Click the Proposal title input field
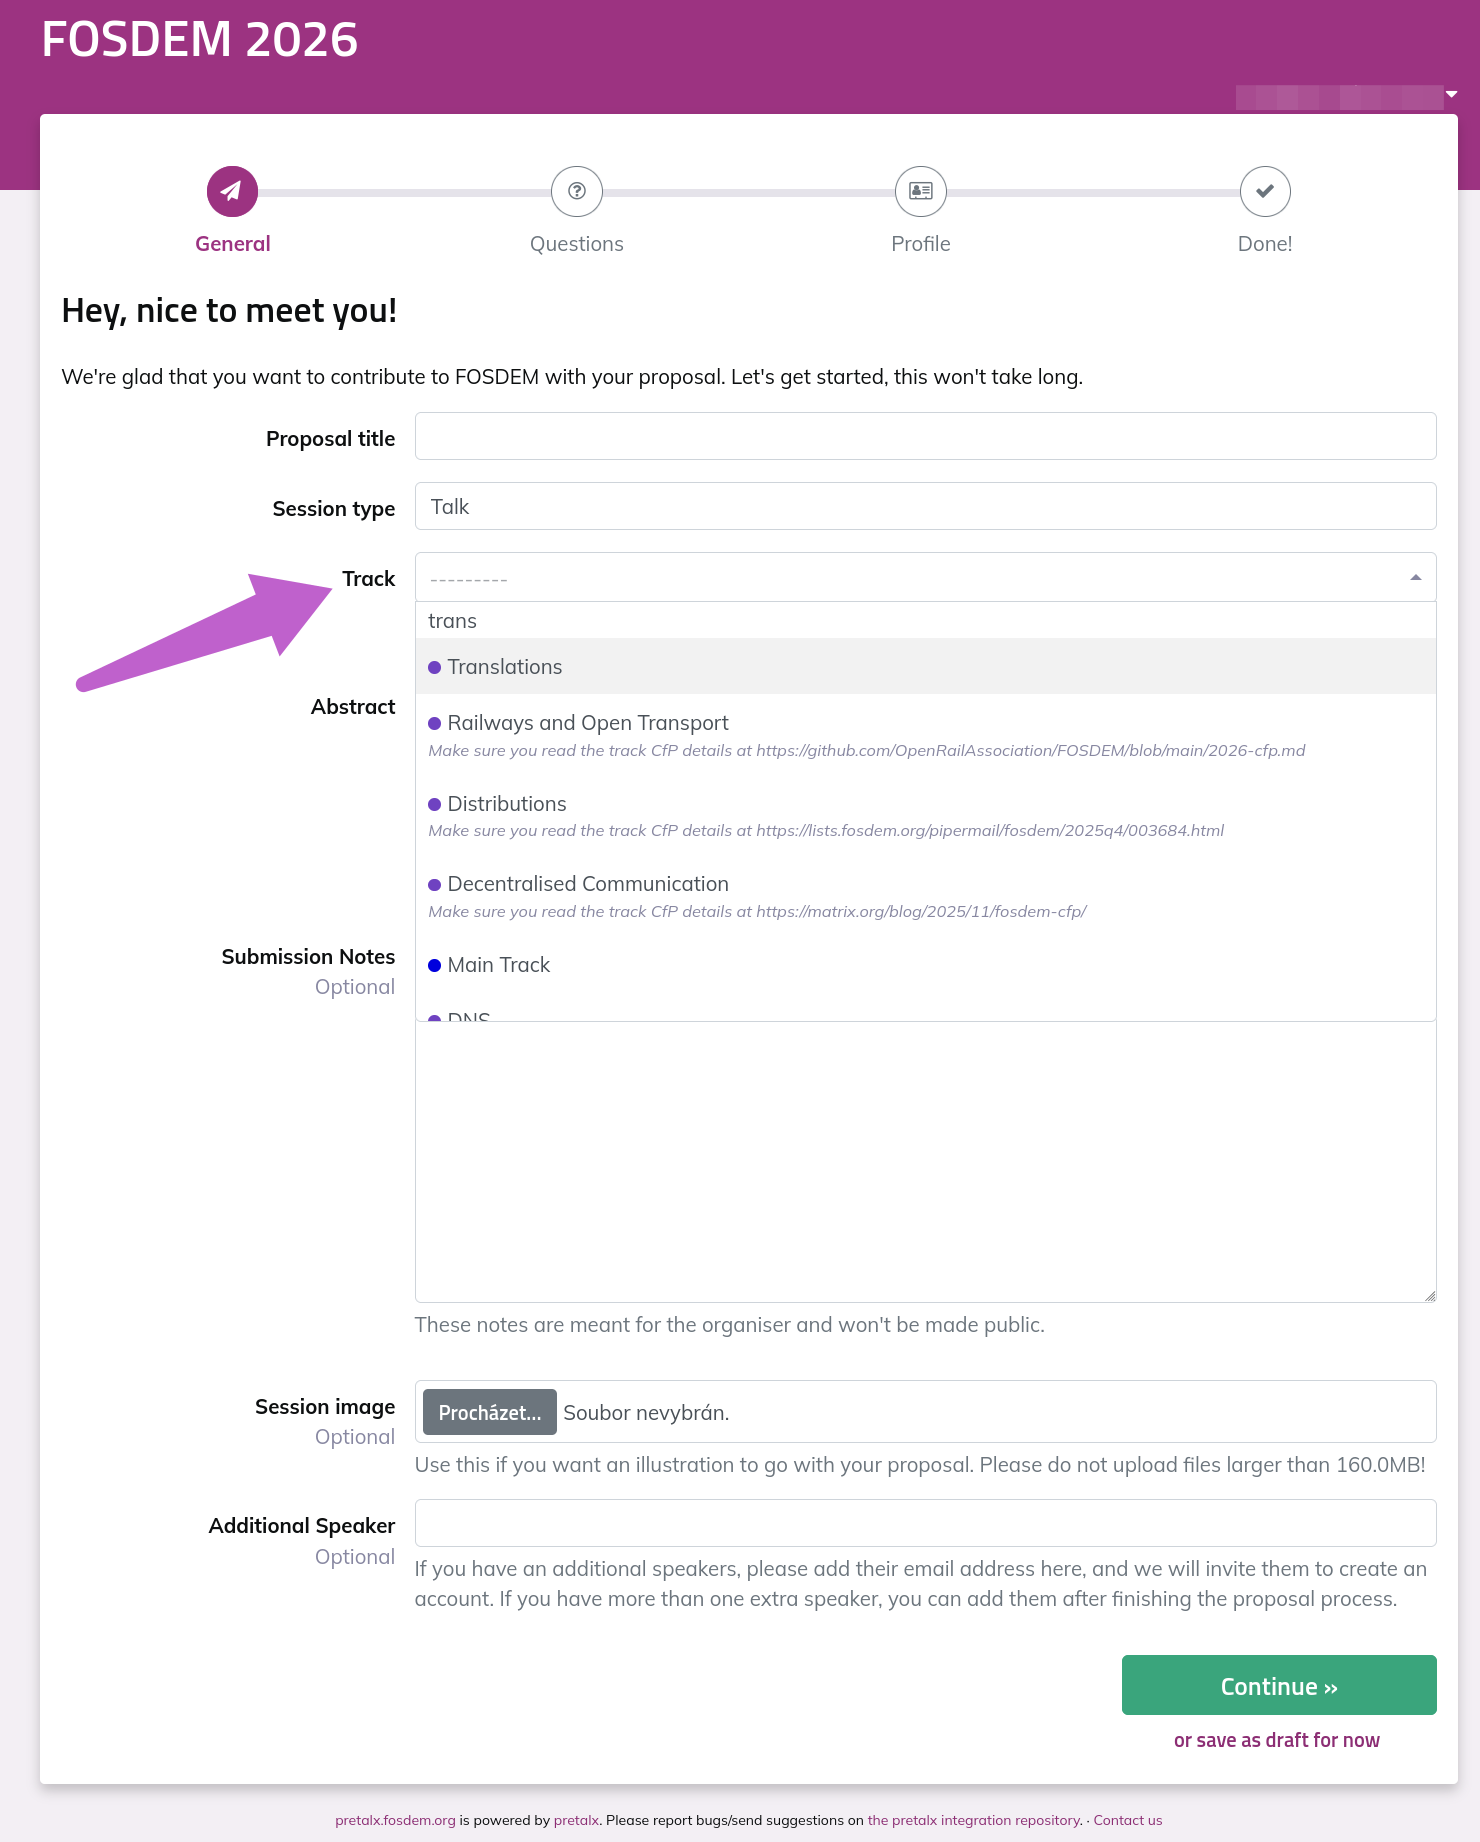 [924, 436]
